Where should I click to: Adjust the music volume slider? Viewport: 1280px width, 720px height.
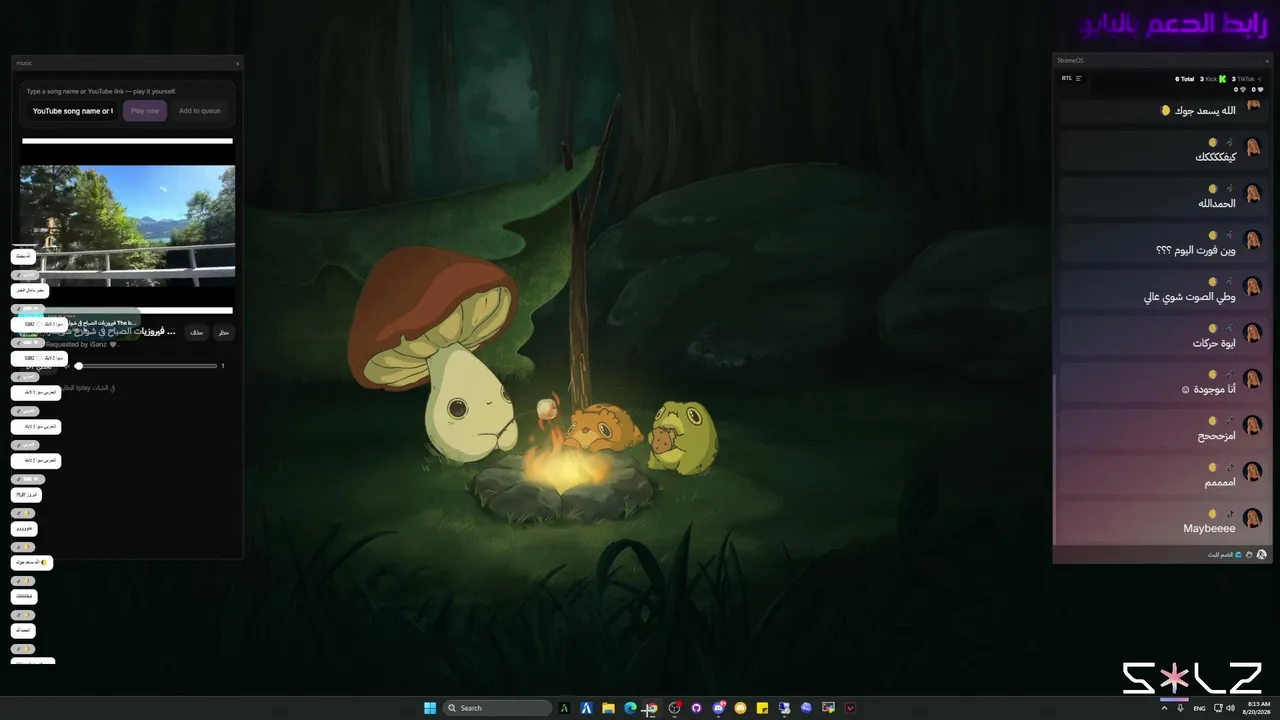(147, 366)
